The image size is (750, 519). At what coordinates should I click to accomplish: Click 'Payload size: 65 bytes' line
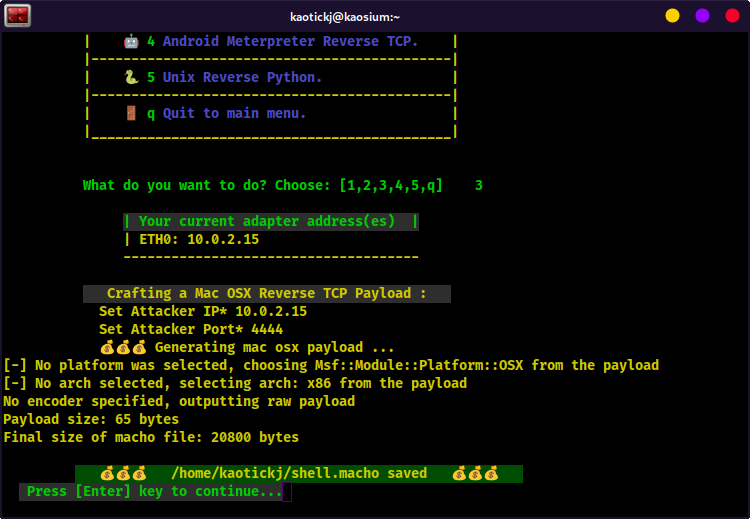(x=91, y=420)
